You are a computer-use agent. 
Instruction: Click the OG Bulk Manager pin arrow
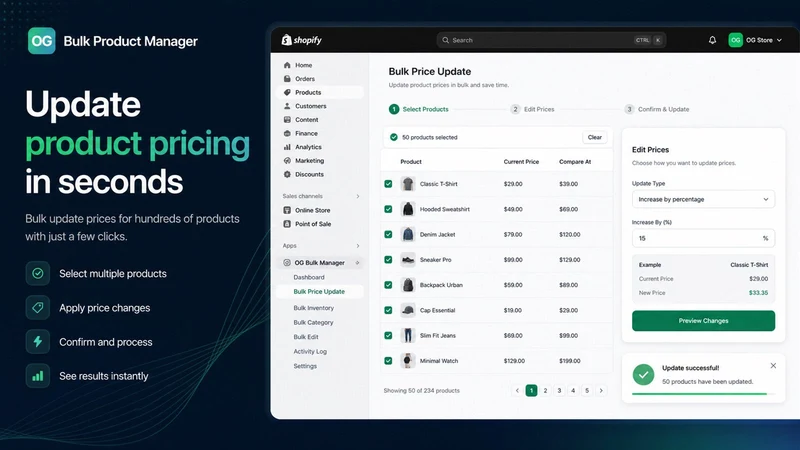[357, 263]
